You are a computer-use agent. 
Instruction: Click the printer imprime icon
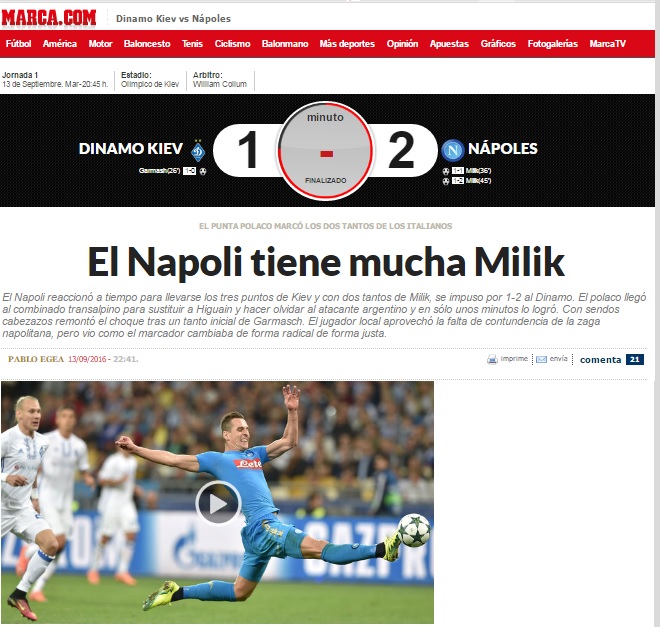[492, 359]
